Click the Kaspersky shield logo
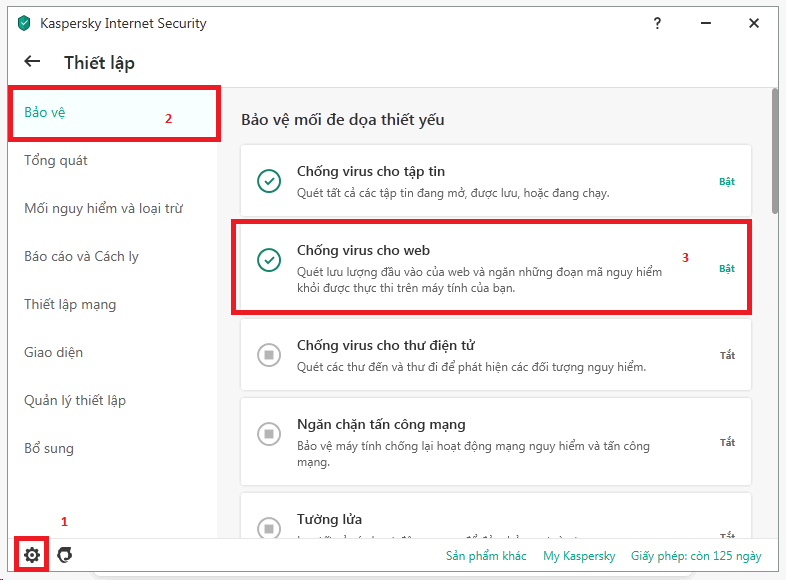This screenshot has width=786, height=580. (x=24, y=23)
